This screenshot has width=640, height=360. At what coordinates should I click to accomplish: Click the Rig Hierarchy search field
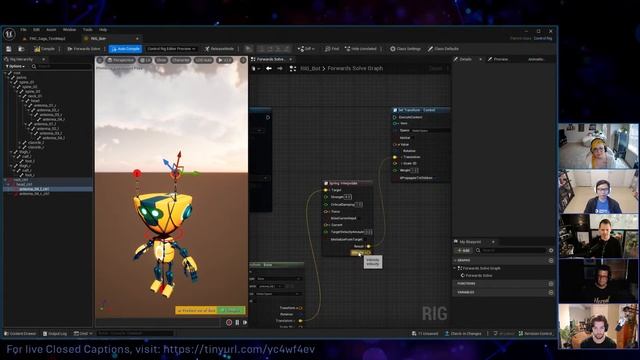pyautogui.click(x=64, y=66)
